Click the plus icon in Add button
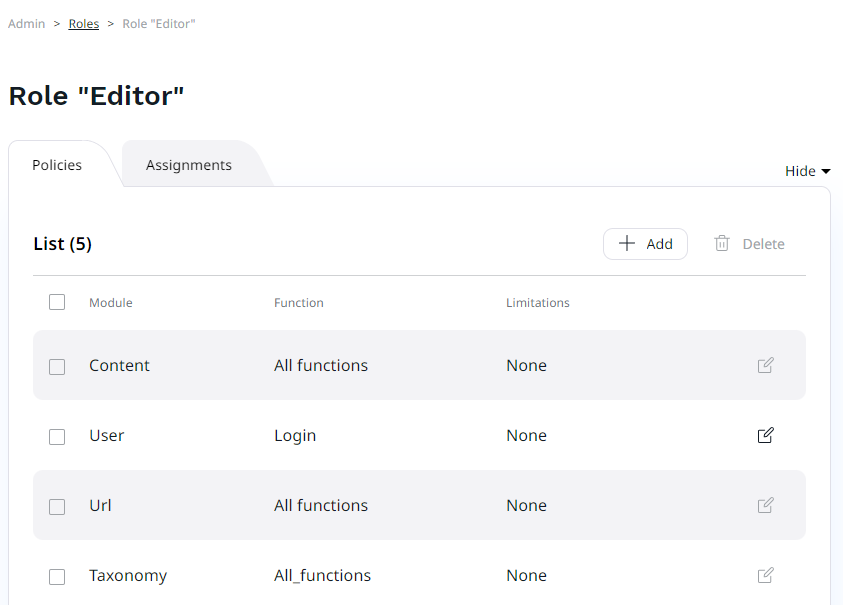Viewport: 843px width, 605px height. (627, 244)
